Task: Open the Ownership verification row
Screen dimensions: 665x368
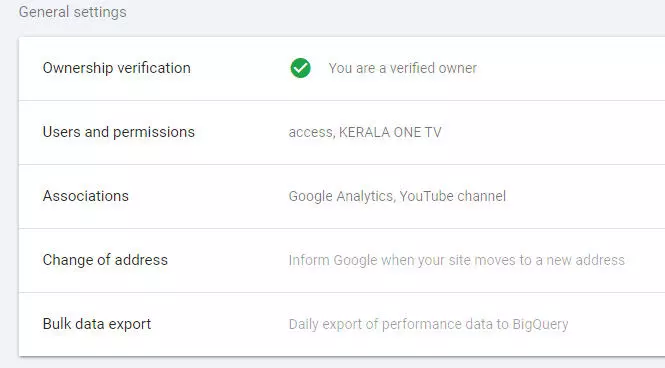Action: click(342, 69)
